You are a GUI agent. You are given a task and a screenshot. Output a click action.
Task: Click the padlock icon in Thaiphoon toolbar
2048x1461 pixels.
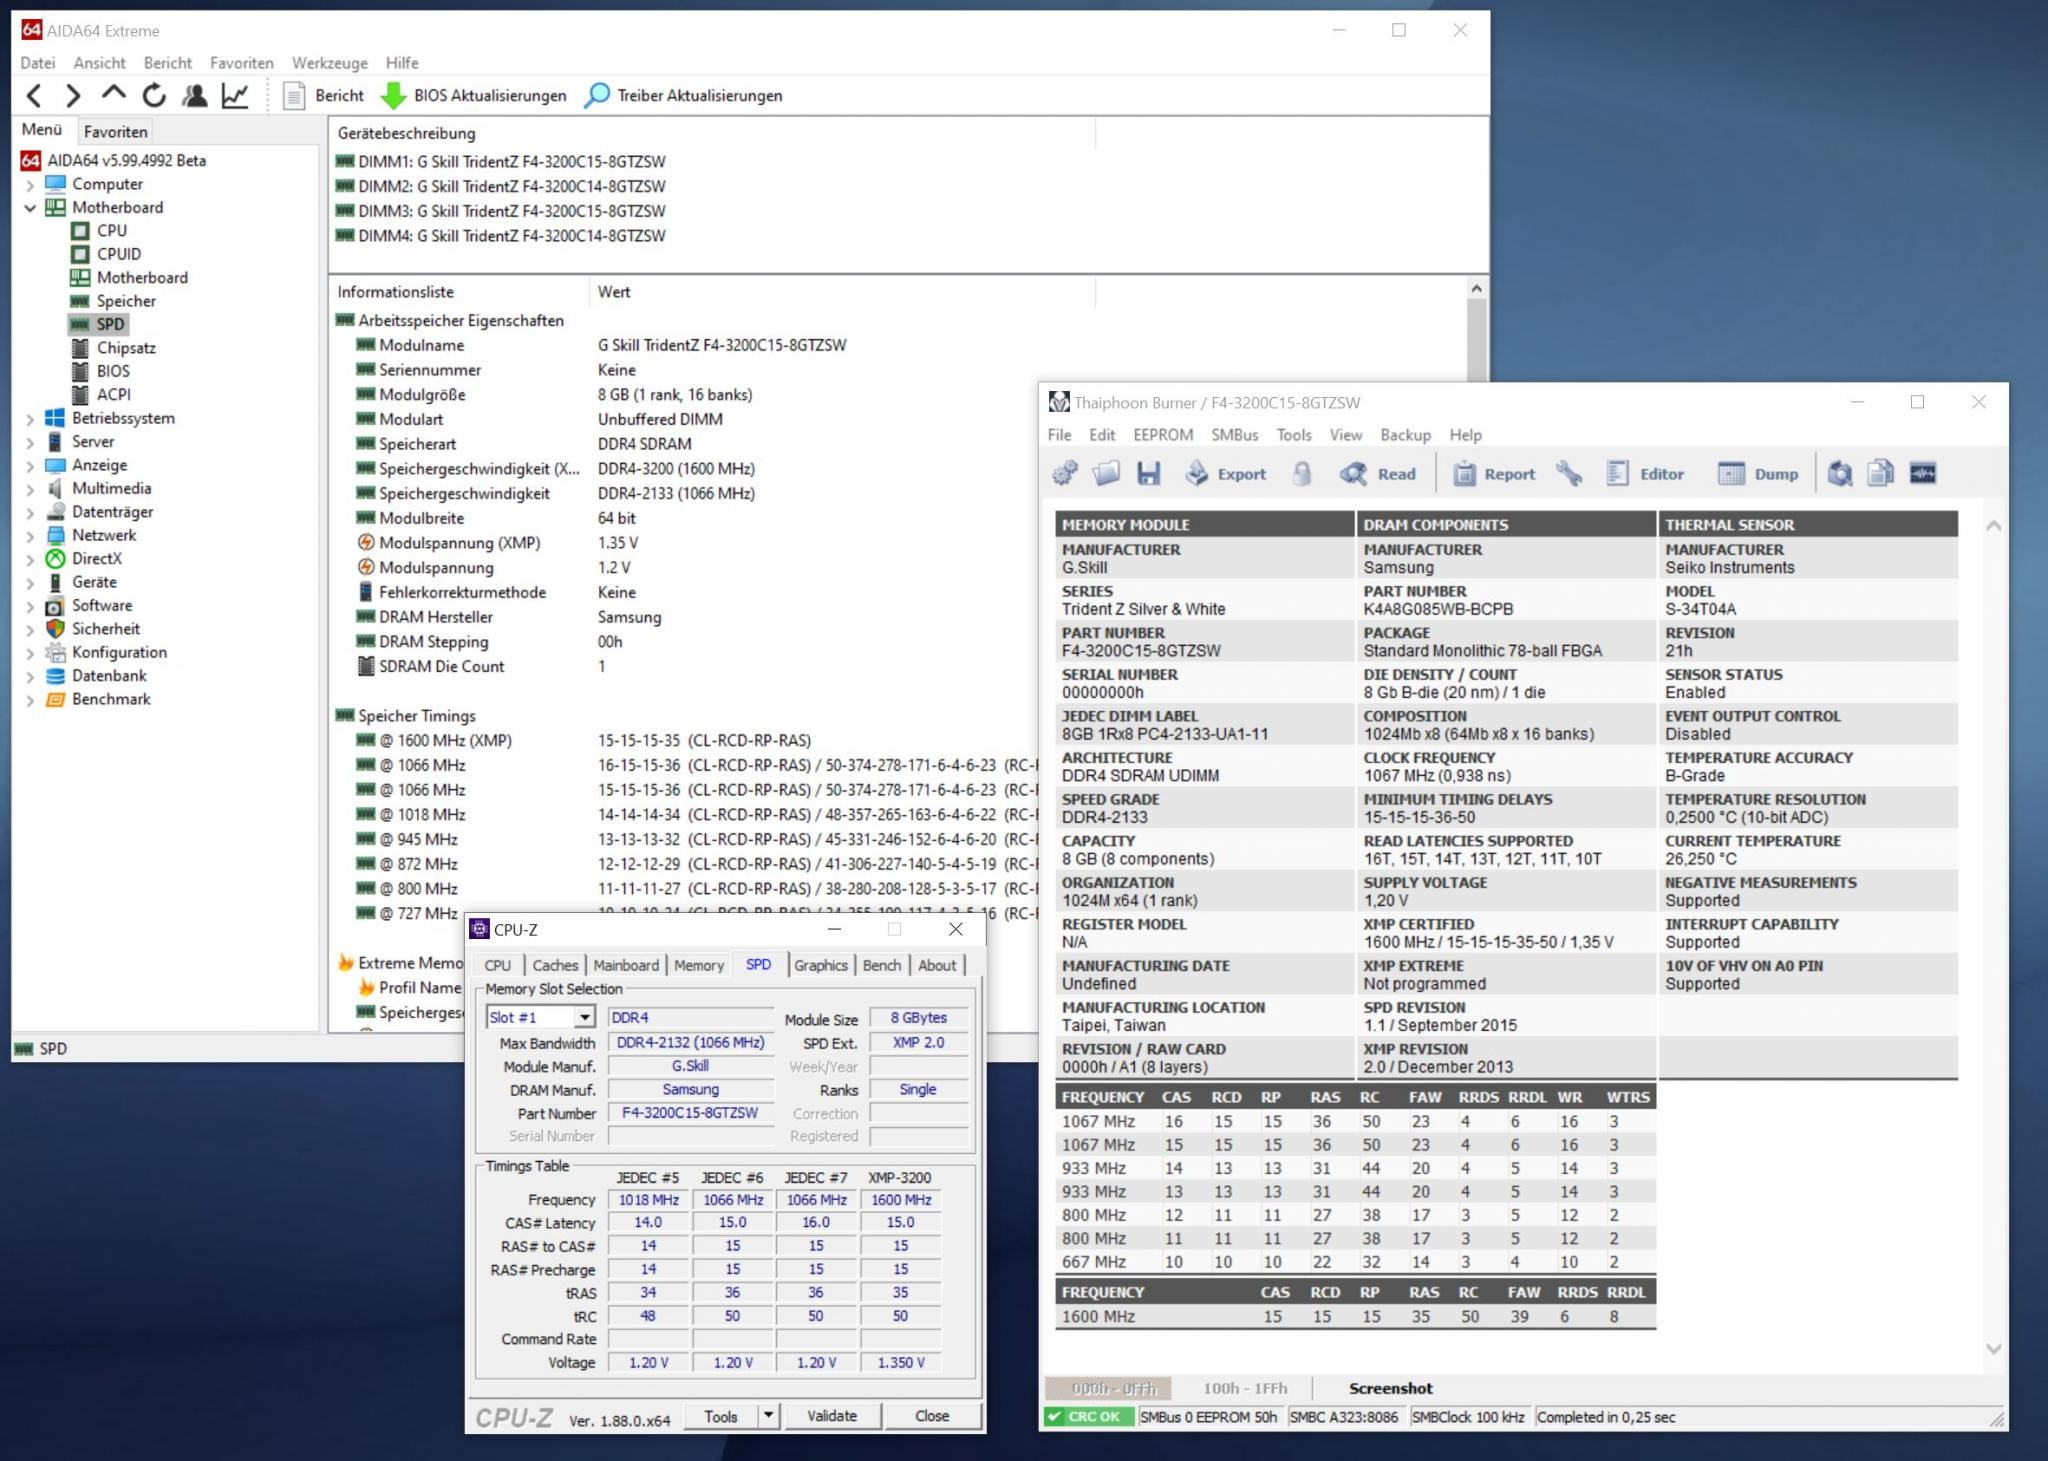pyautogui.click(x=1302, y=473)
